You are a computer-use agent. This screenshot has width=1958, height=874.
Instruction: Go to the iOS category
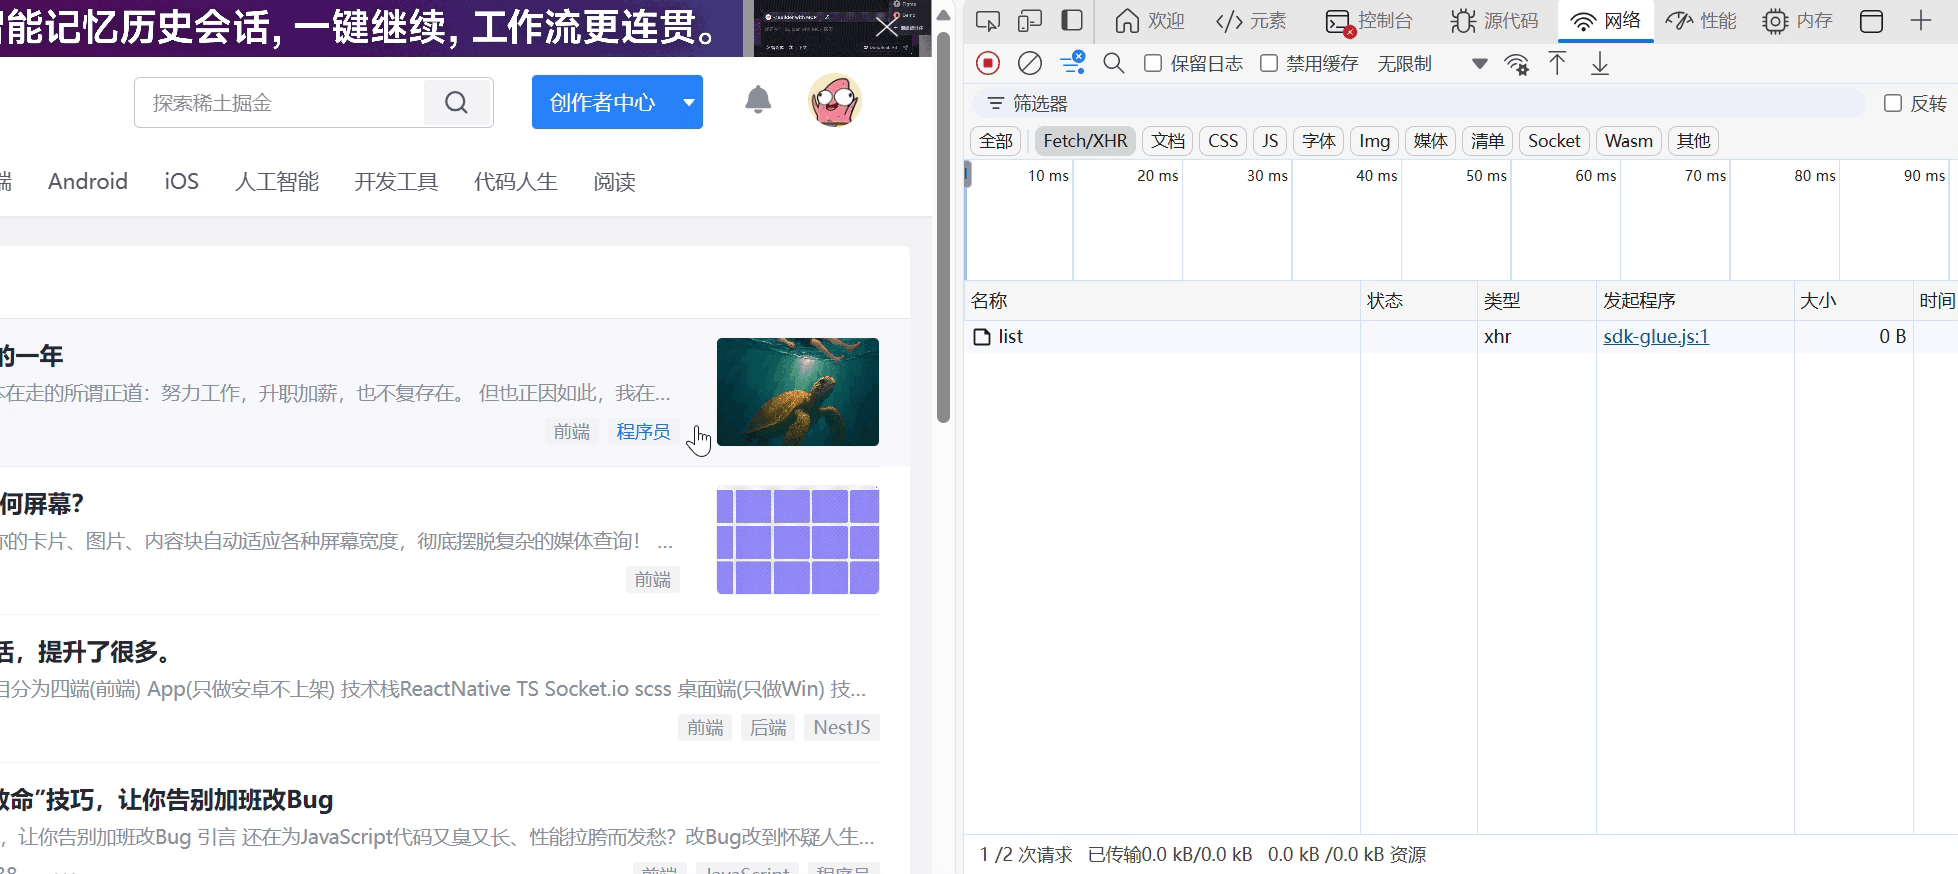[x=181, y=182]
